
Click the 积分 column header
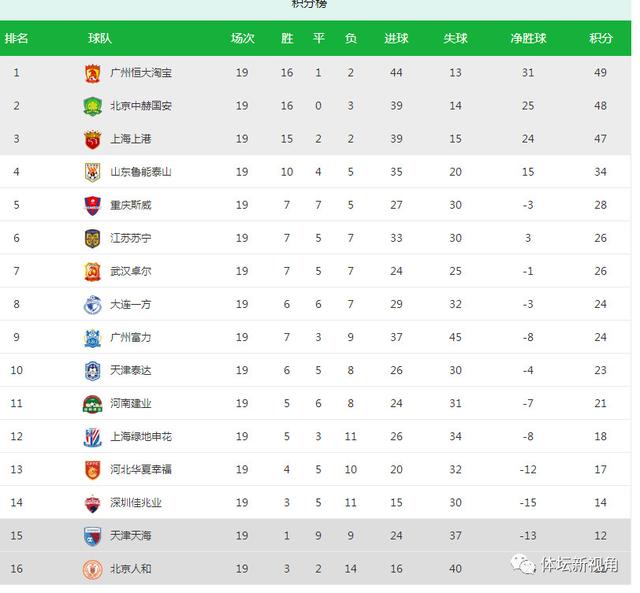(x=601, y=39)
